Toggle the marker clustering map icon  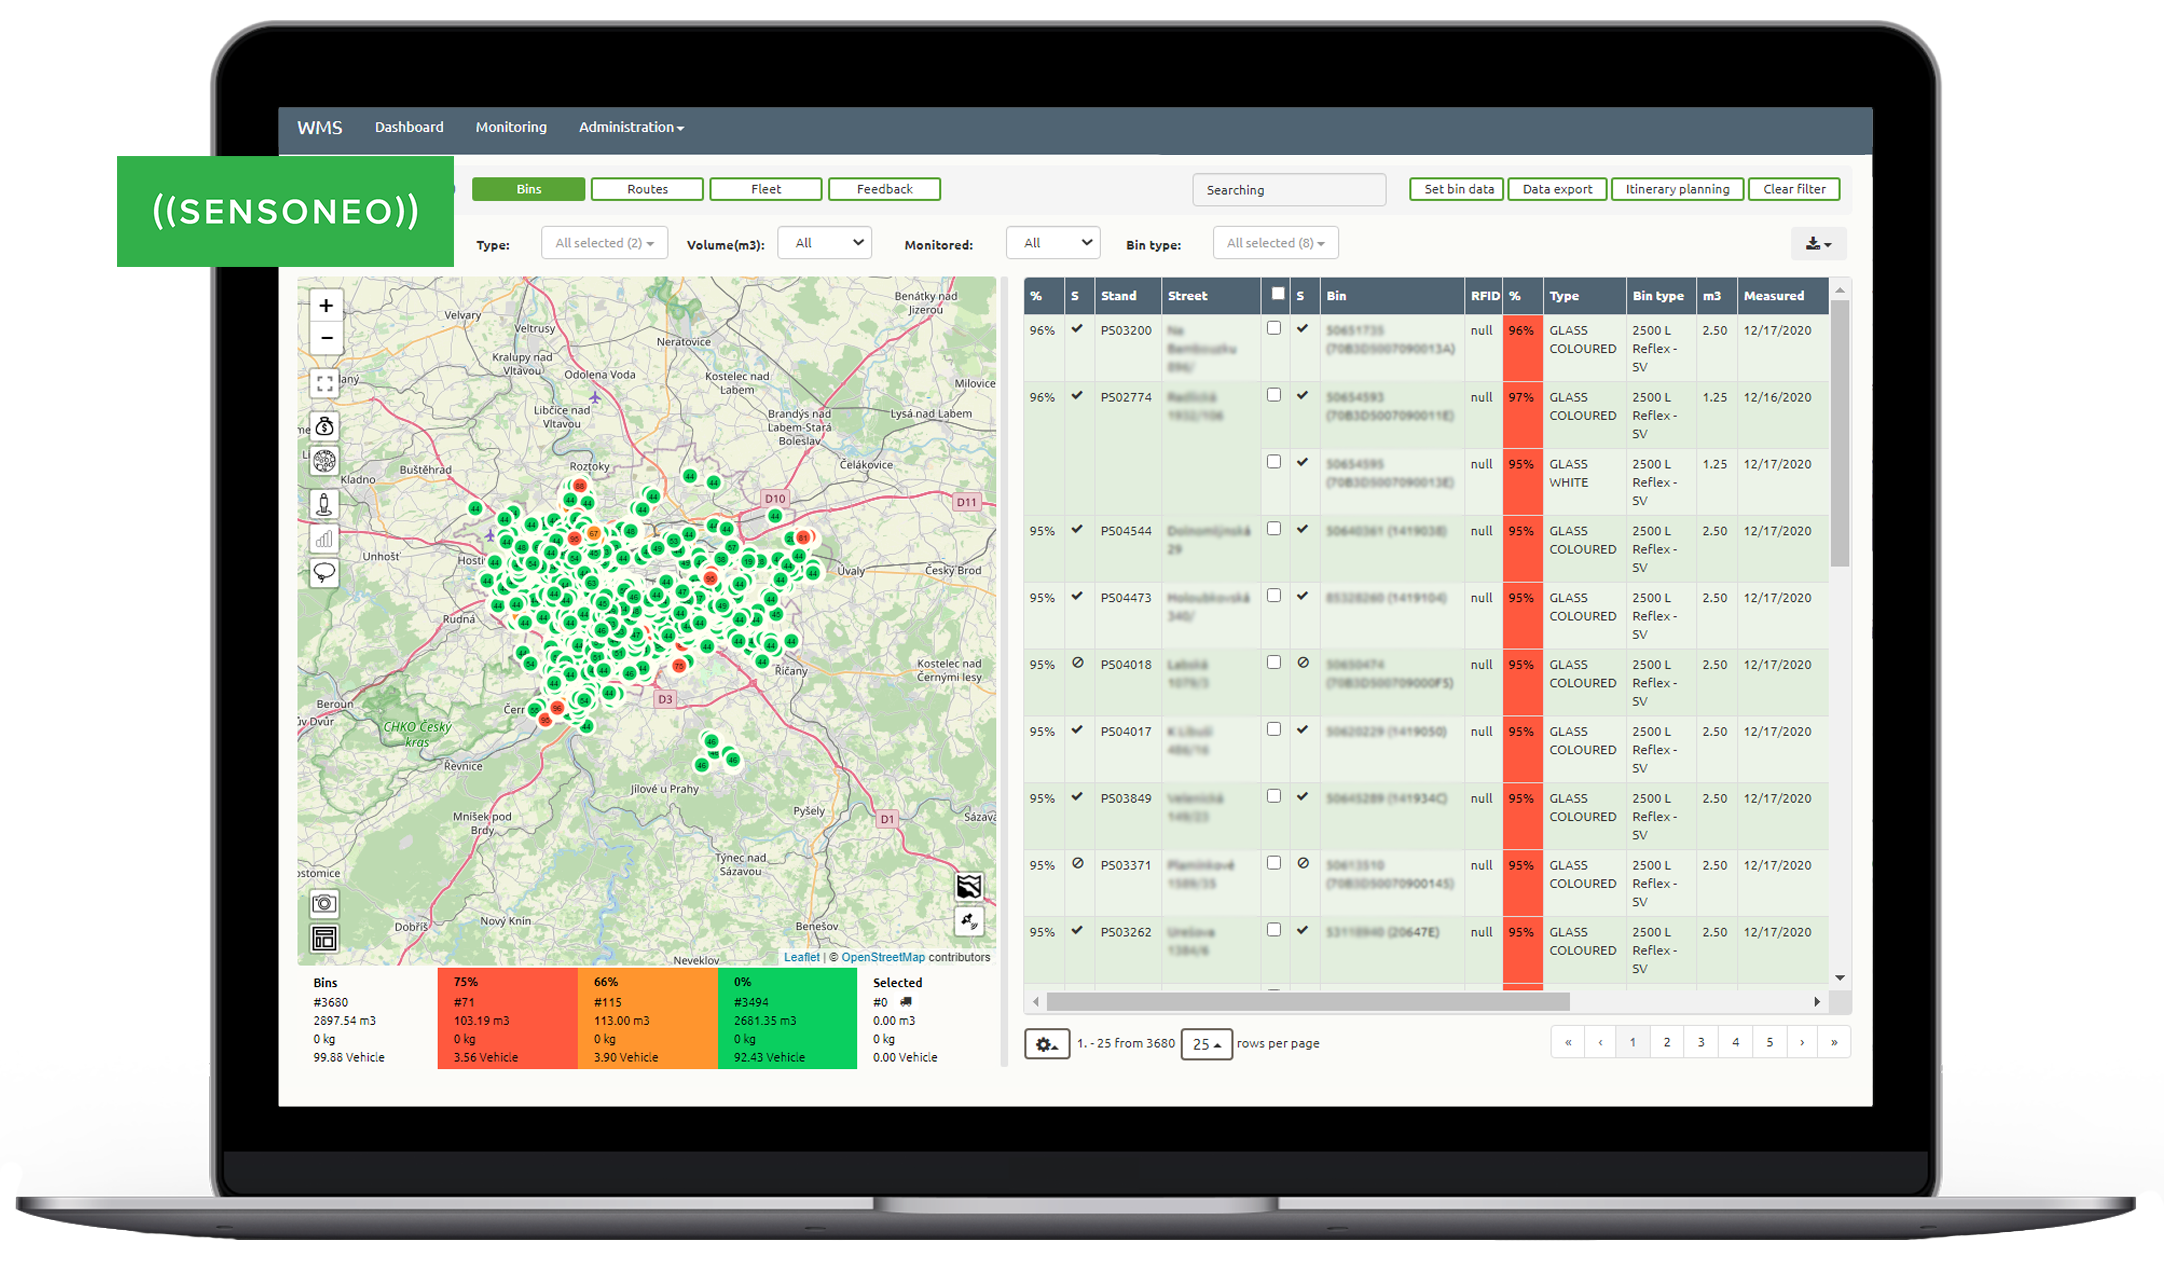pyautogui.click(x=324, y=461)
